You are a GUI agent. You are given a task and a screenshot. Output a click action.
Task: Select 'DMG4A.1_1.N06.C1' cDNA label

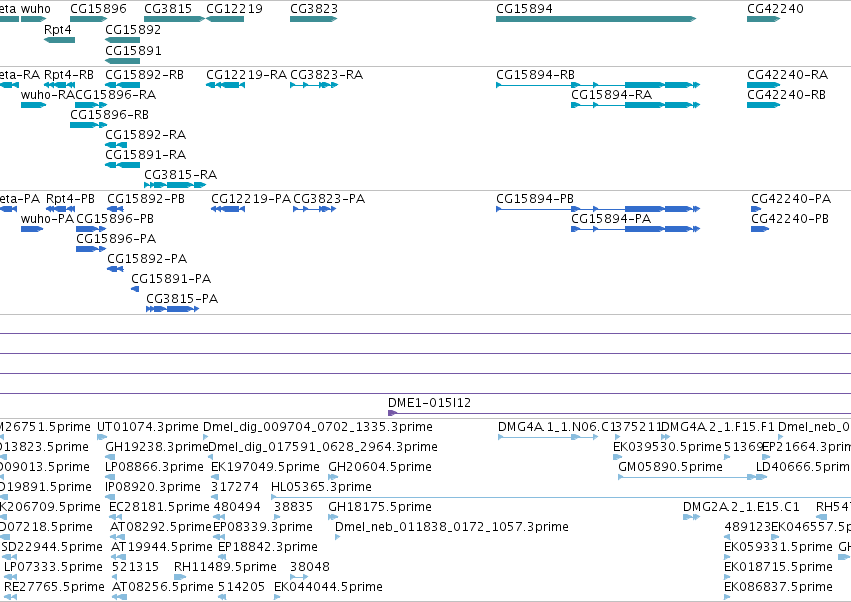556,427
